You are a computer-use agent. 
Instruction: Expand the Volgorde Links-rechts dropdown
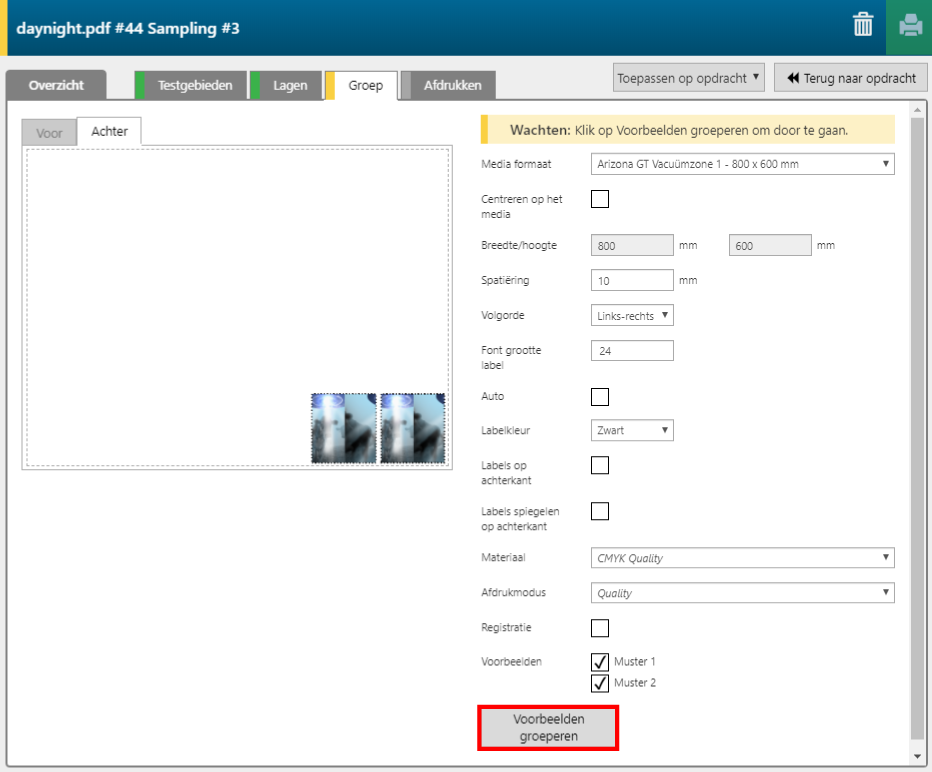[632, 315]
